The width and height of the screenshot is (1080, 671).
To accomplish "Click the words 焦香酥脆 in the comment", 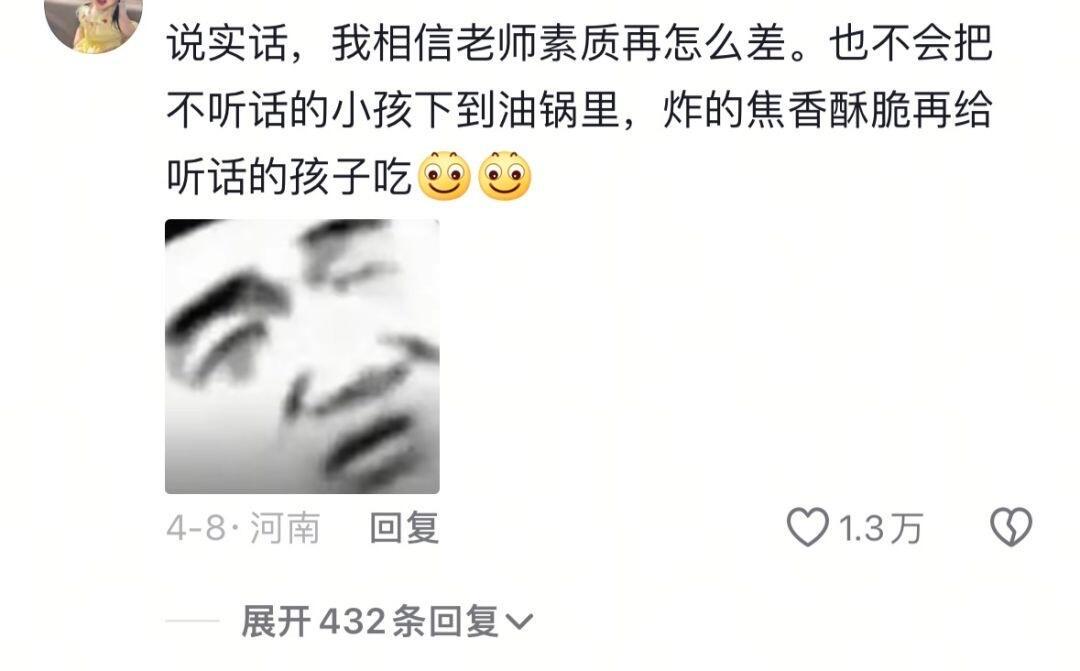I will [x=828, y=110].
